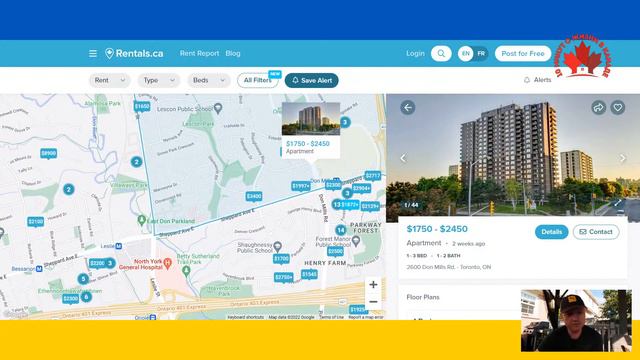Viewport: 640px width, 360px height.
Task: Click the North York General Hospital pin
Action: click(x=167, y=263)
